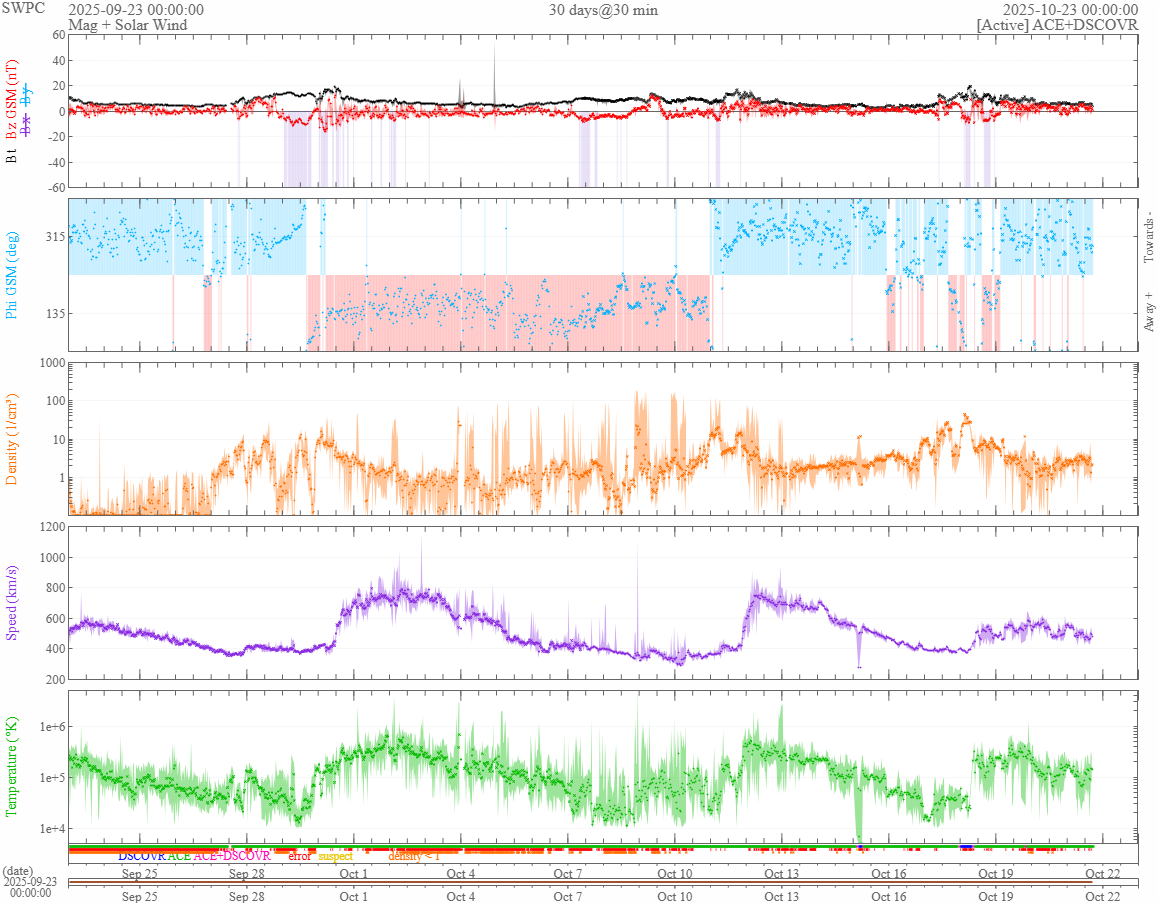Click the 'Towards -' sector label

pyautogui.click(x=1148, y=238)
